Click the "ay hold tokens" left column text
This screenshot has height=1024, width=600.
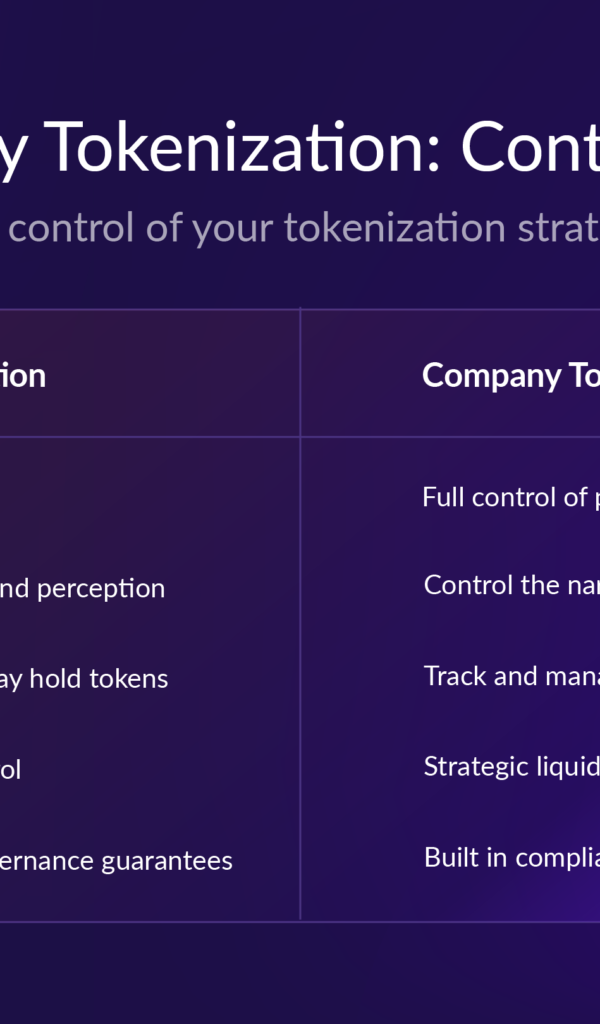84,679
